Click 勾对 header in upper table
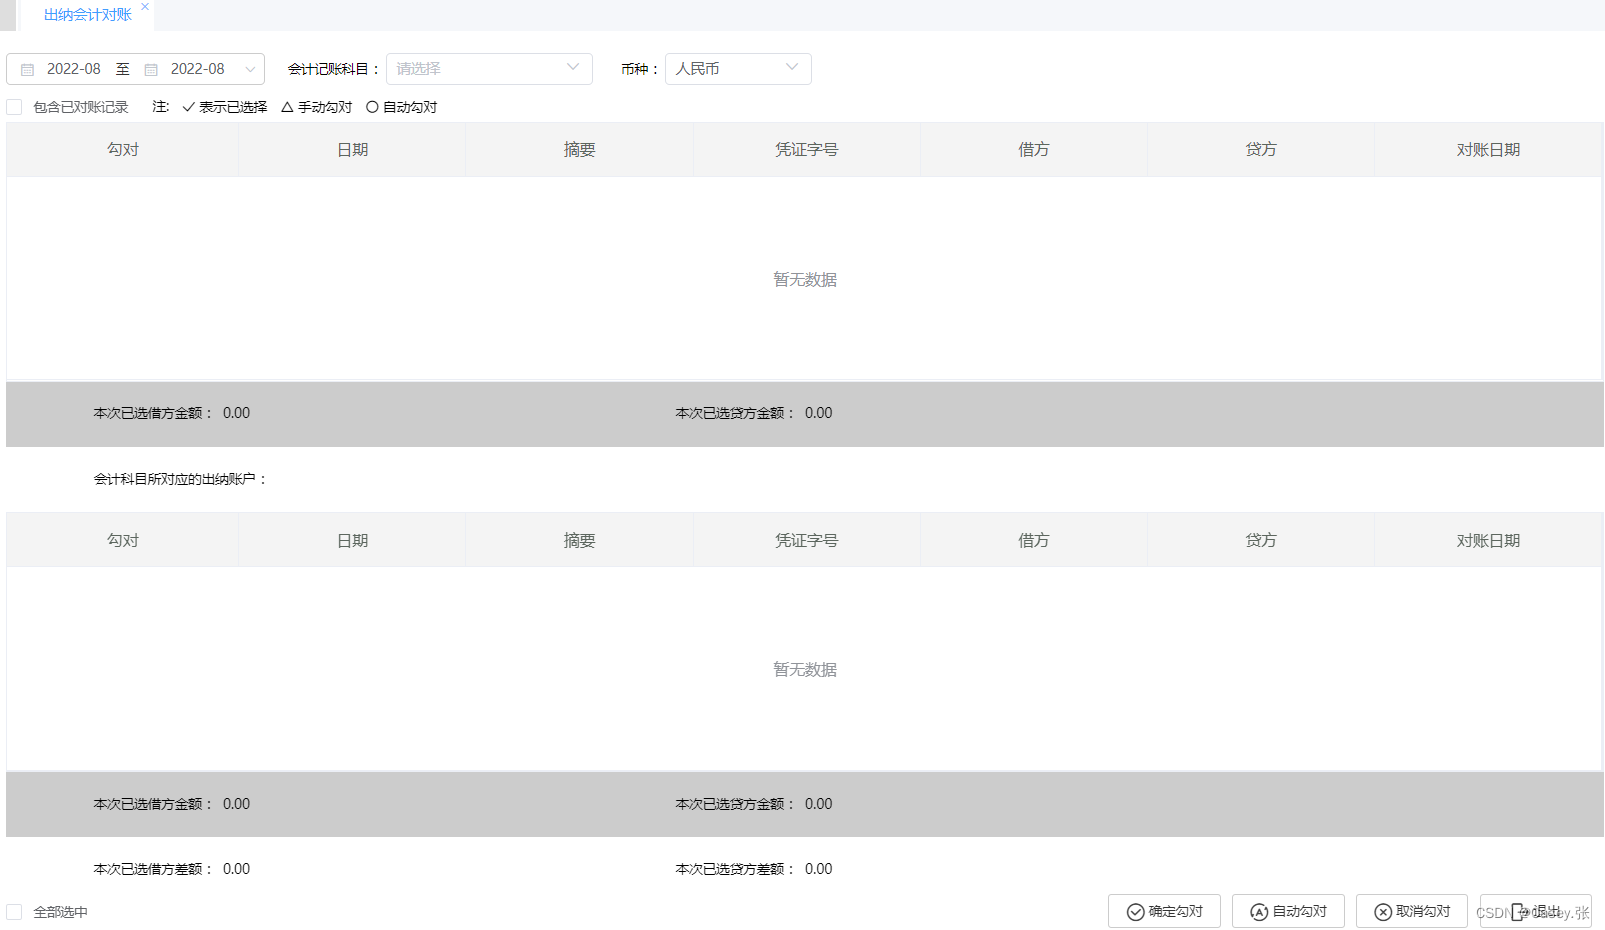 [x=123, y=149]
